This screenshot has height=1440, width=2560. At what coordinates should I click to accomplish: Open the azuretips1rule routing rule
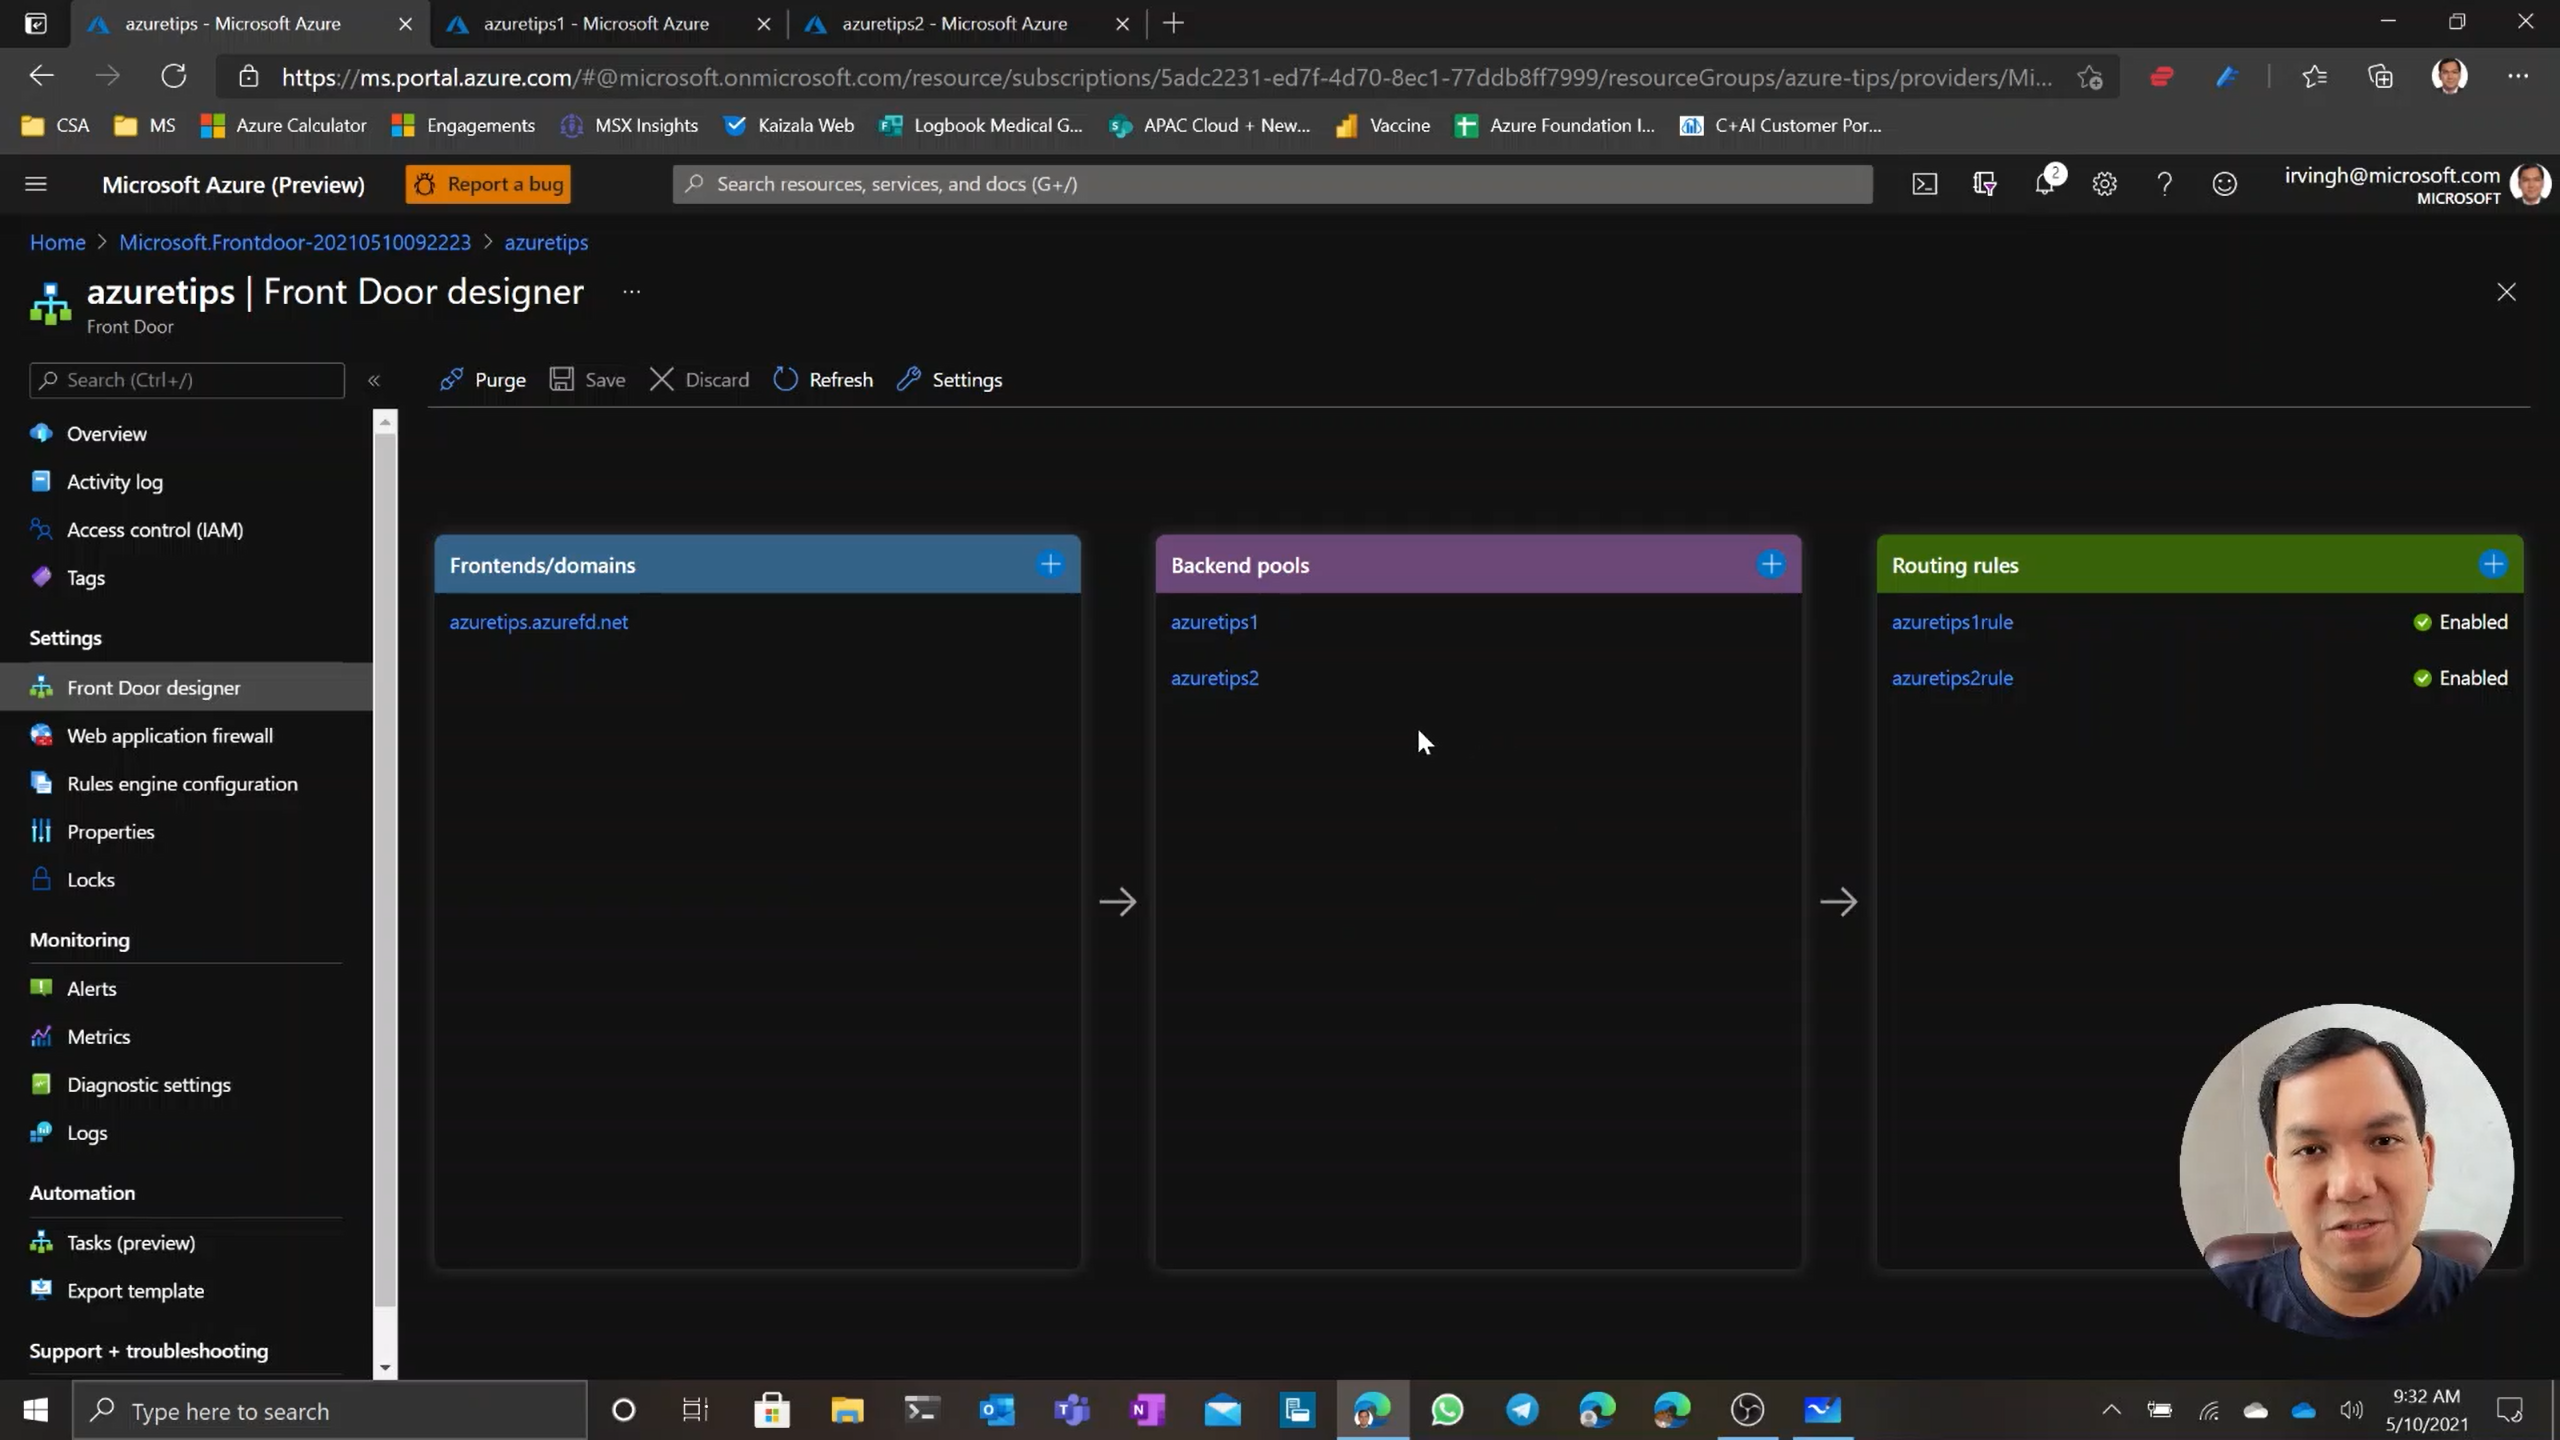(1952, 622)
